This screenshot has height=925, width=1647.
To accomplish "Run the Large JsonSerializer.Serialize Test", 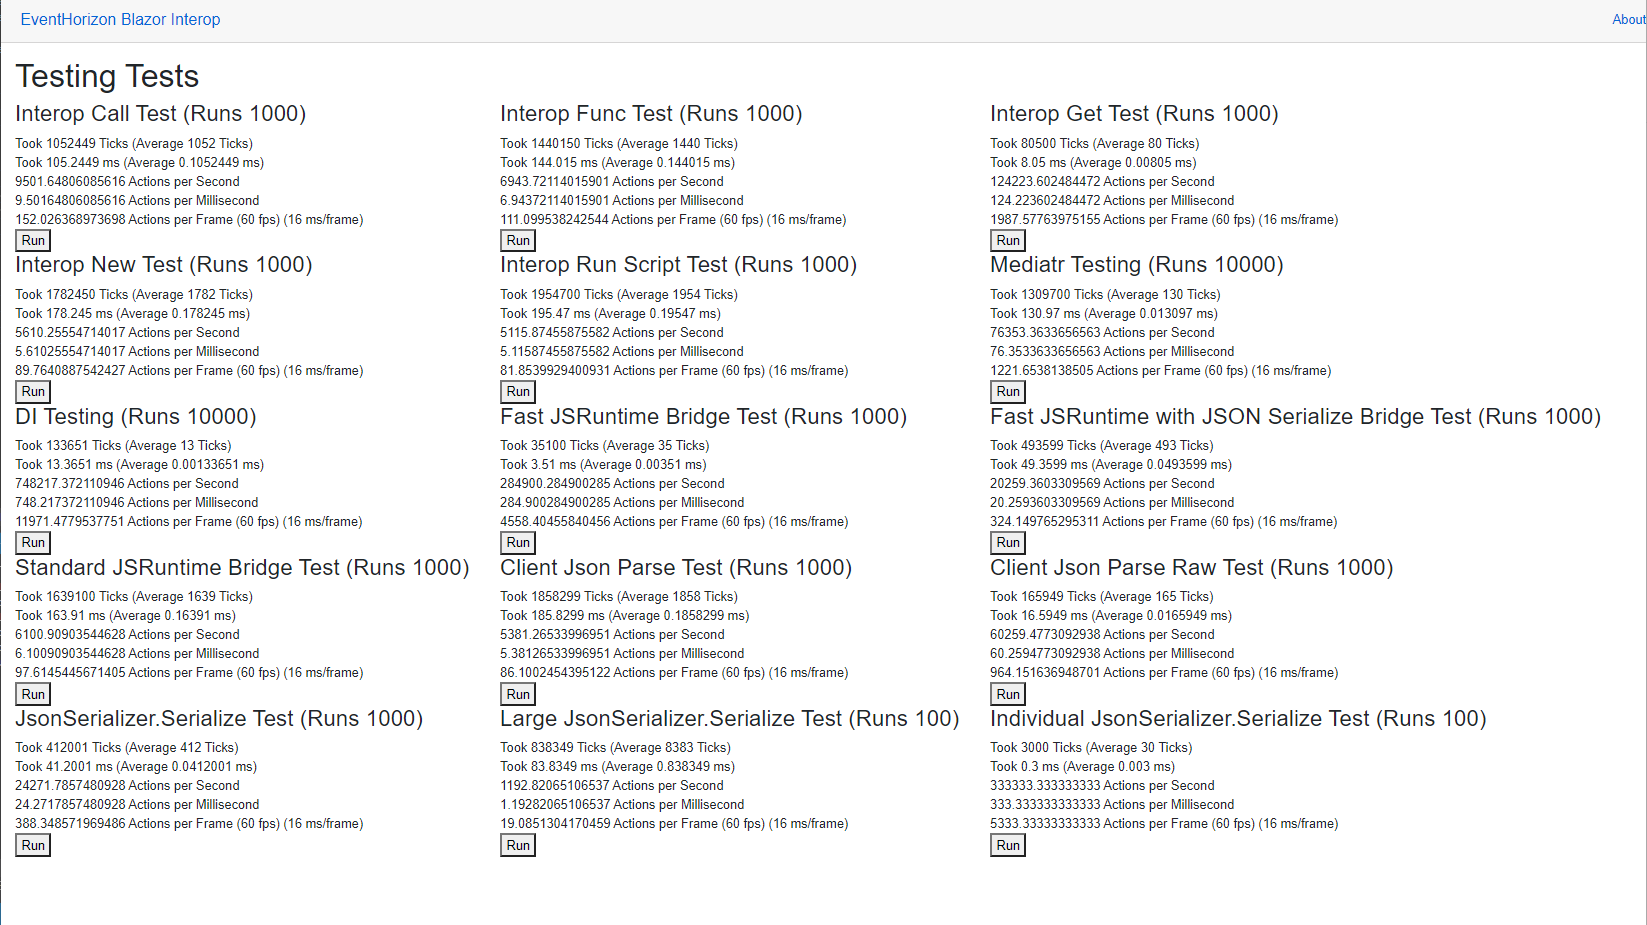I will pos(518,845).
